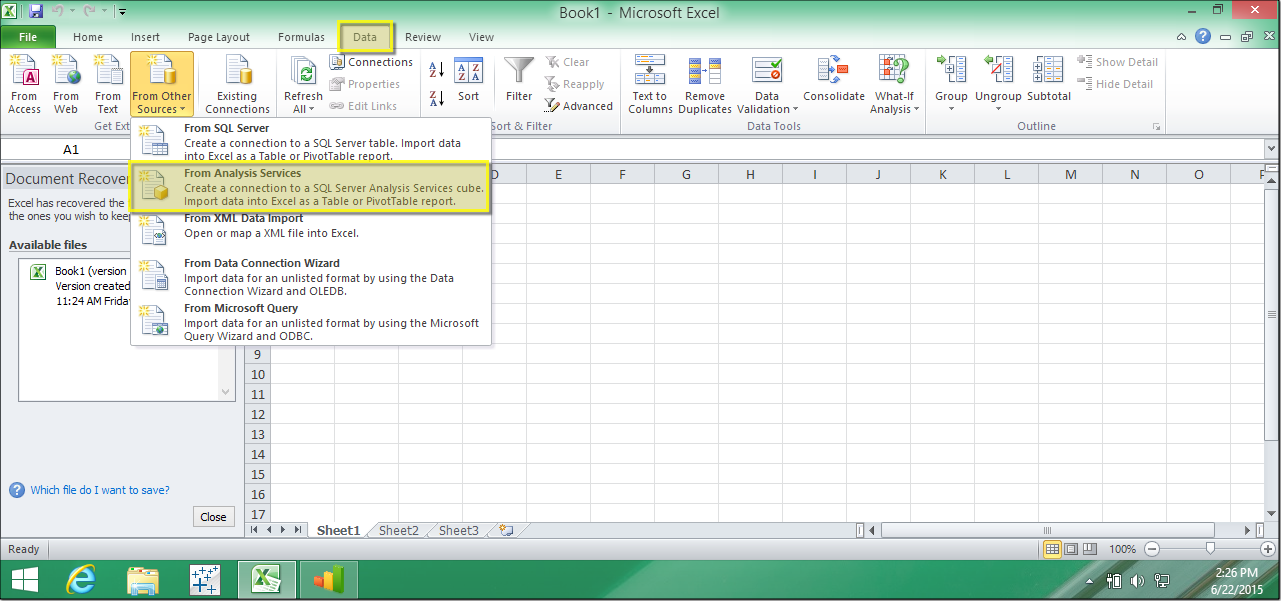Viewport: 1281px width, 601px height.
Task: Select From Microsoft Query
Action: 310,322
